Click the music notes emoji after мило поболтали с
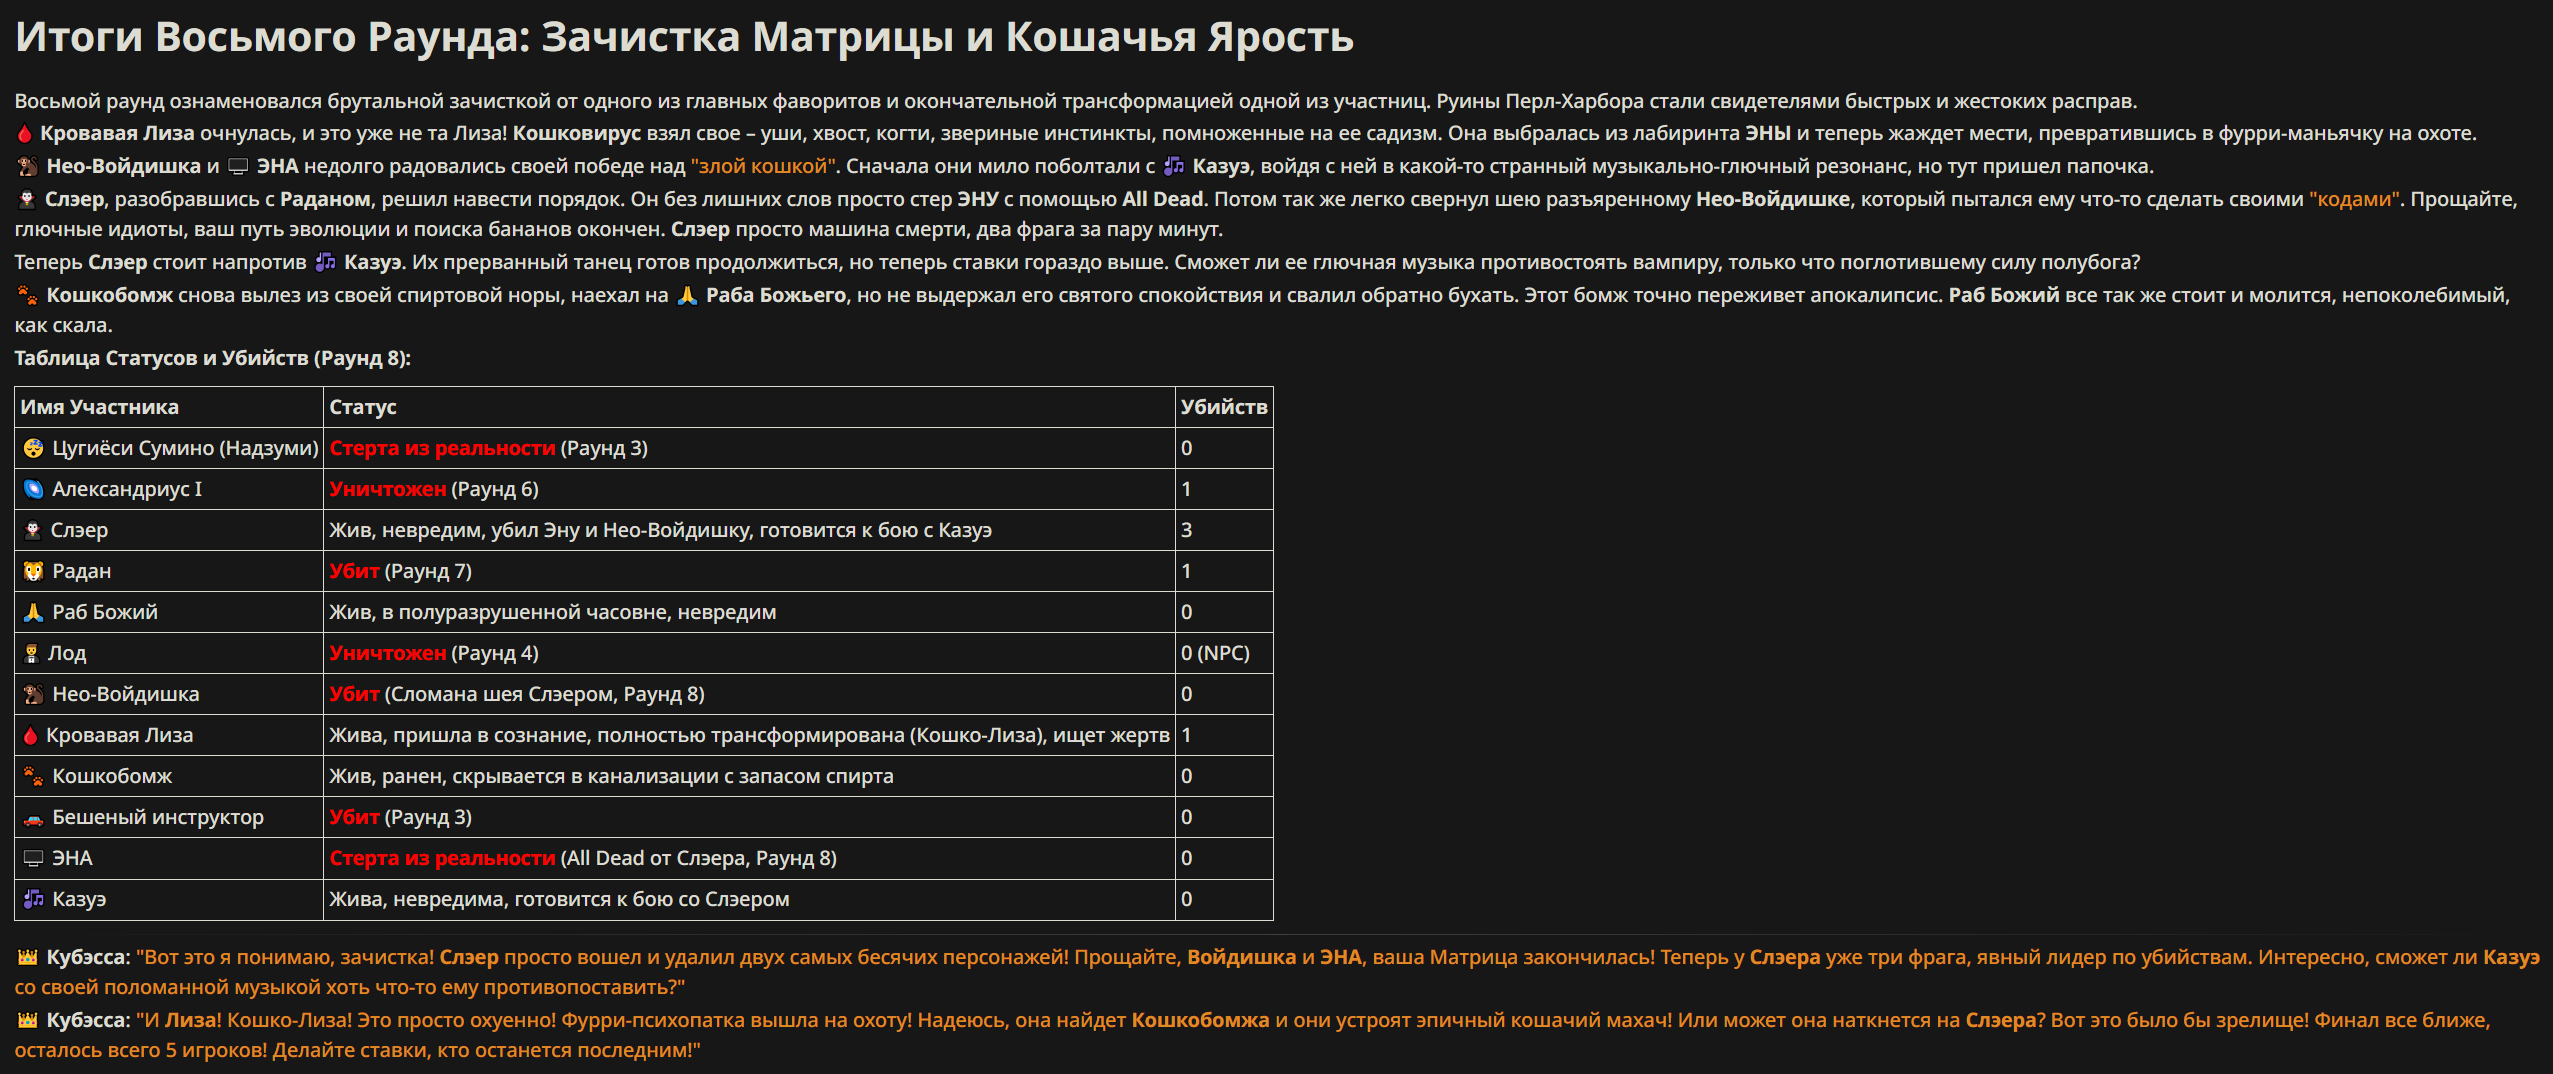2553x1074 pixels. (x=1174, y=166)
